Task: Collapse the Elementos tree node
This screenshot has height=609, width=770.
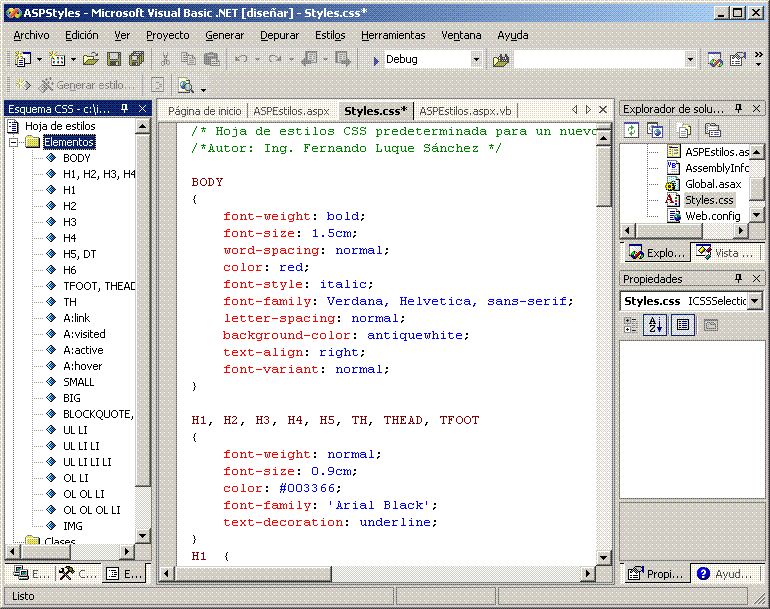Action: click(x=14, y=142)
